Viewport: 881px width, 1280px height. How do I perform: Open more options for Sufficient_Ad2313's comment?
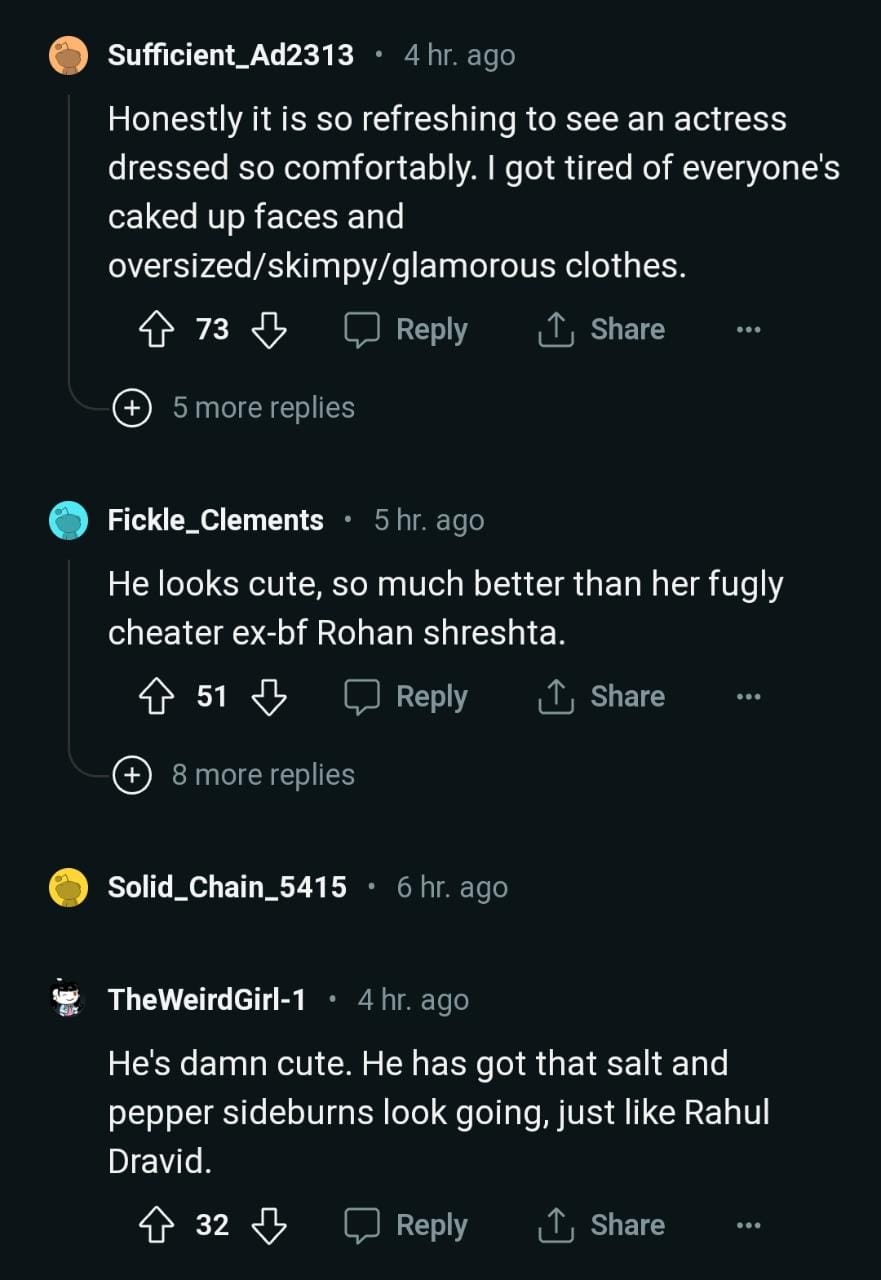[x=748, y=330]
